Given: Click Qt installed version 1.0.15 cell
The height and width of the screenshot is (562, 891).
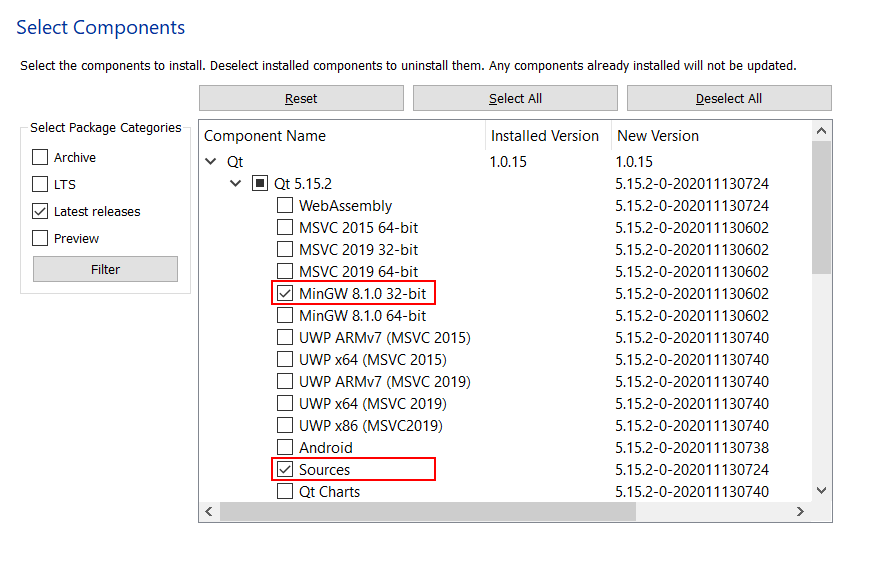Looking at the screenshot, I should coord(508,162).
